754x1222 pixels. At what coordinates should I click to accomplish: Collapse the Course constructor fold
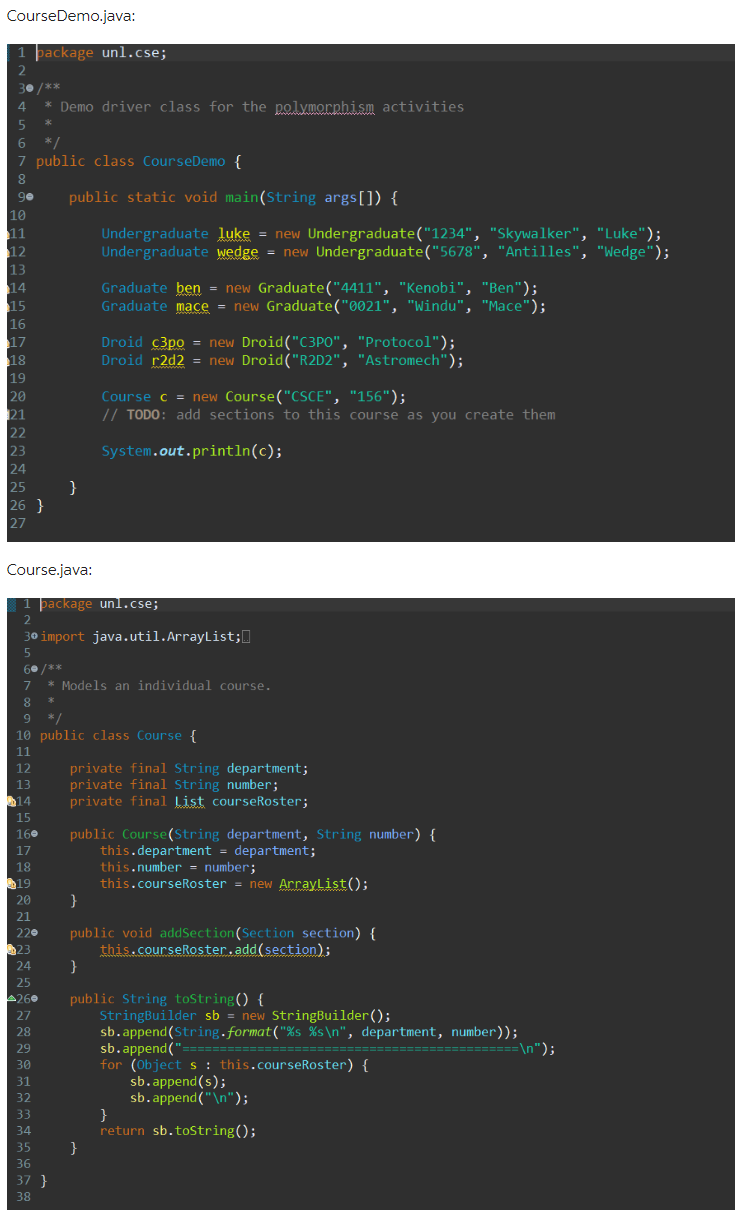pyautogui.click(x=34, y=834)
